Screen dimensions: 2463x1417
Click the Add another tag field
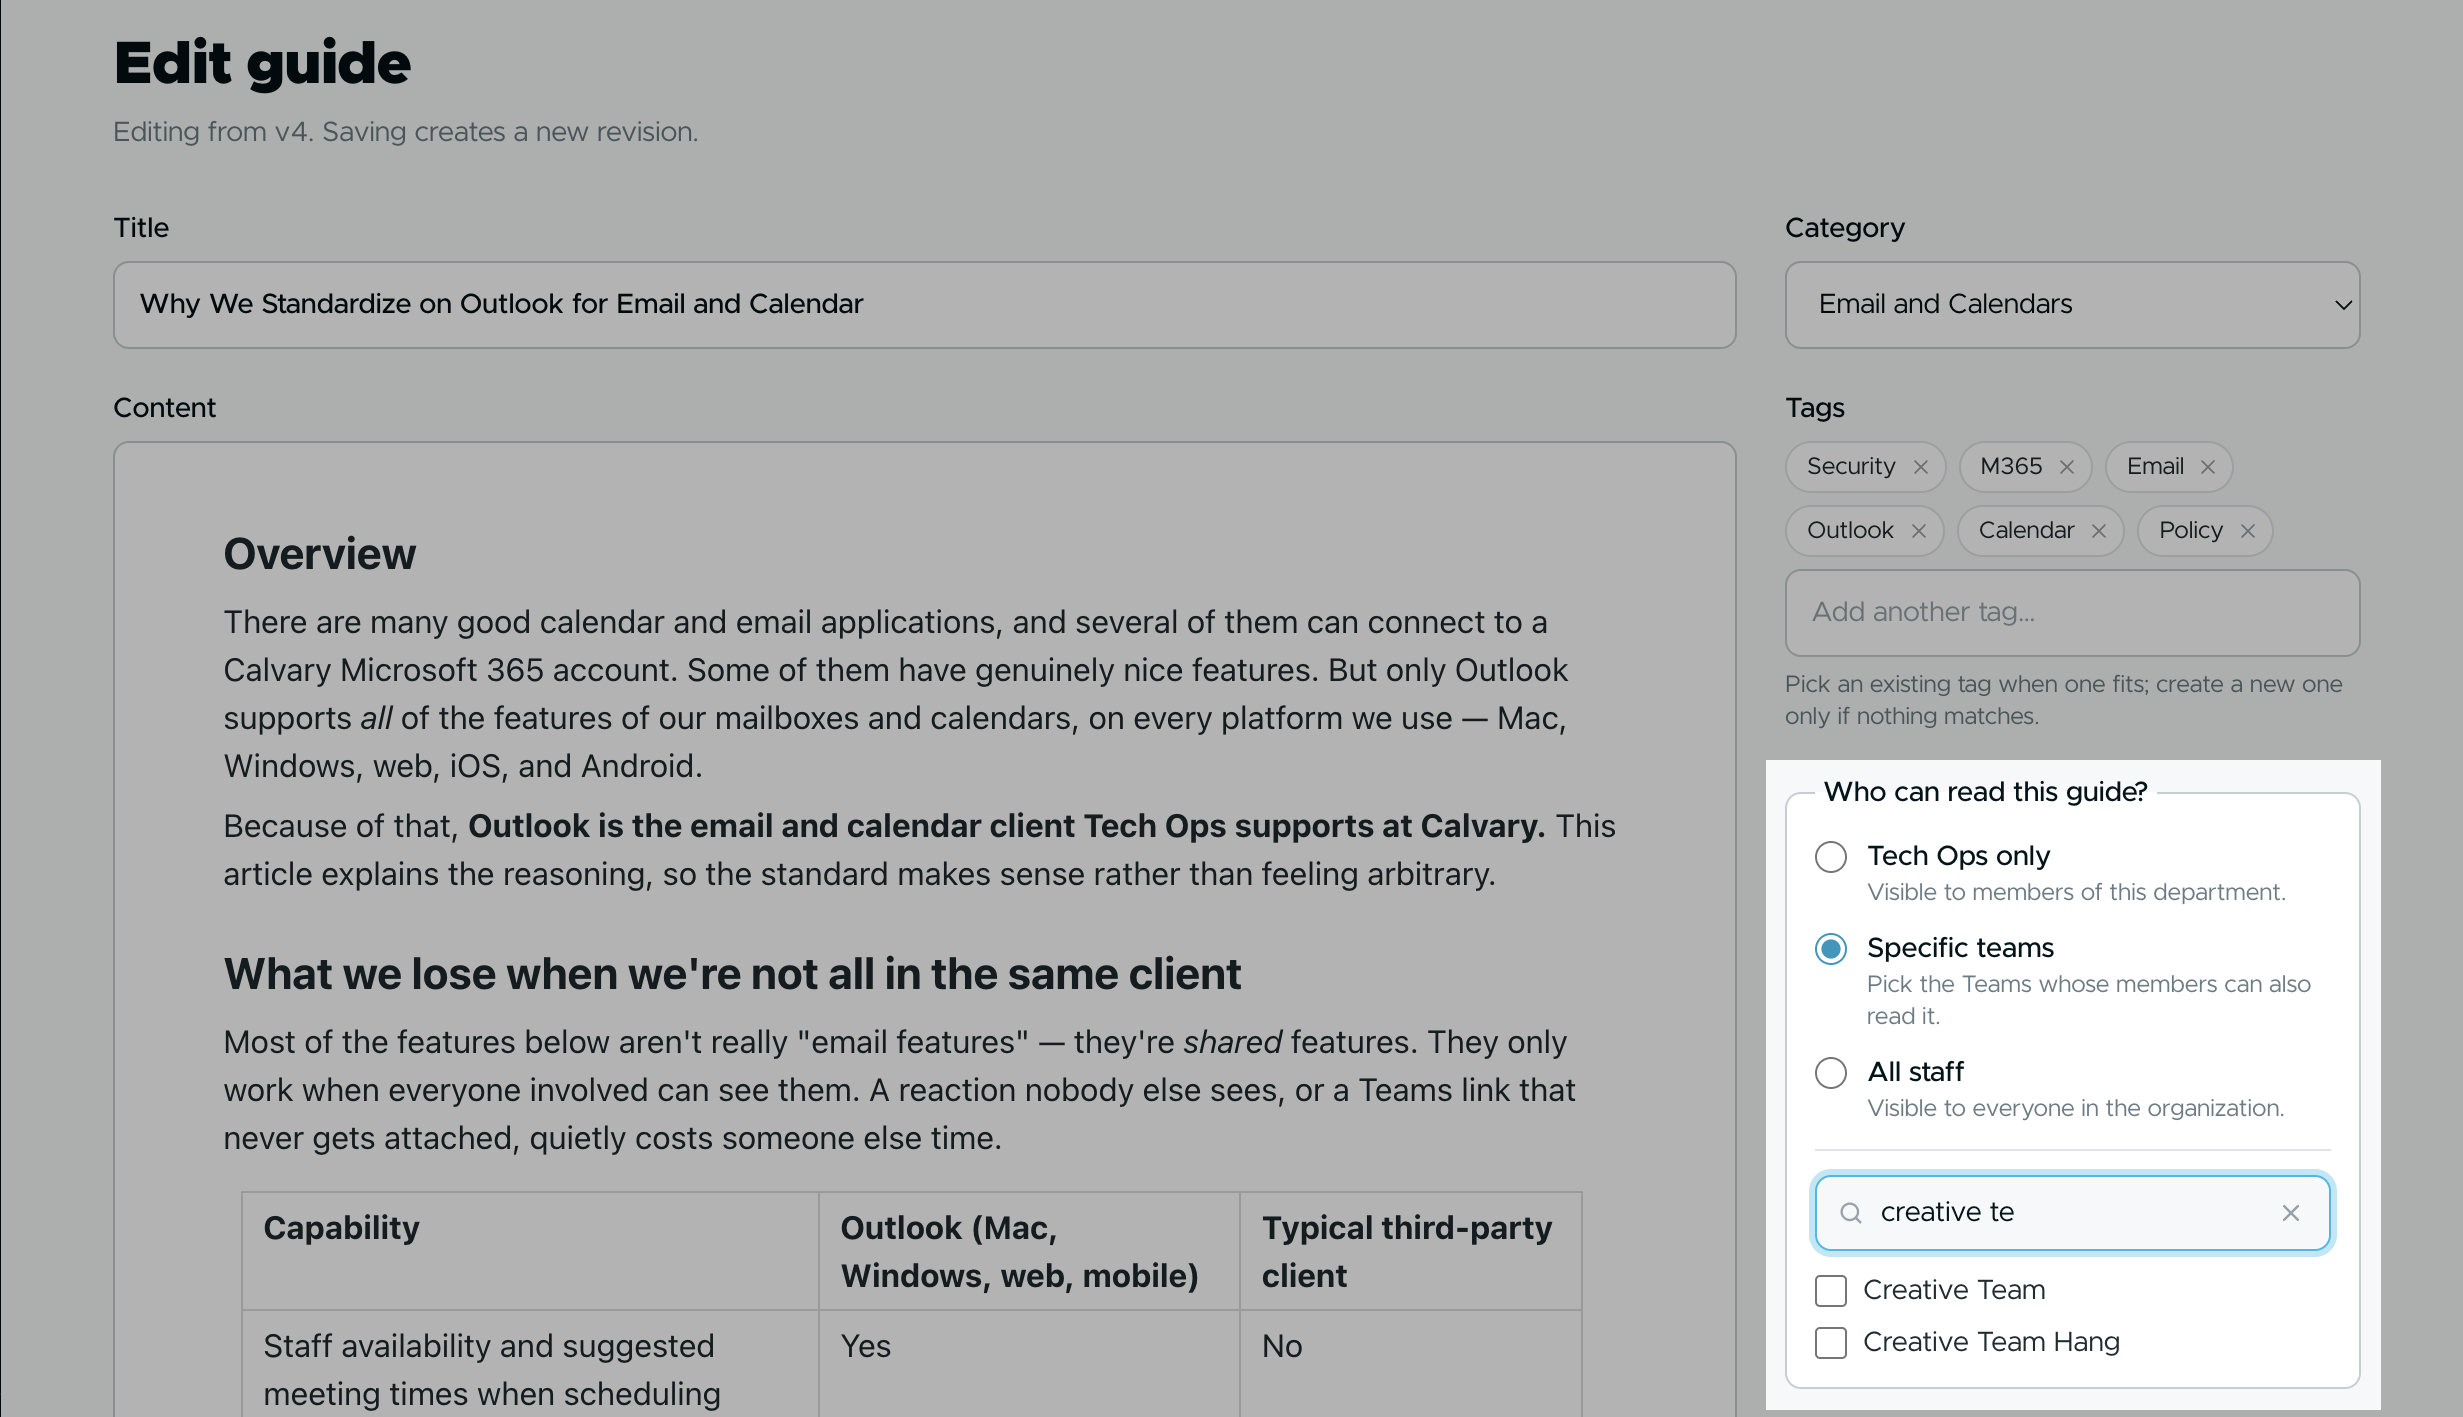(x=2072, y=613)
